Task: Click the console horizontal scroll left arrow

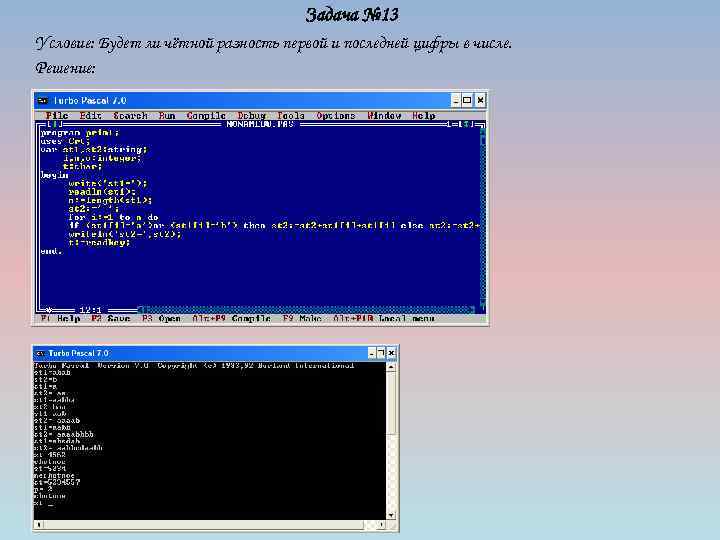Action: (x=39, y=524)
